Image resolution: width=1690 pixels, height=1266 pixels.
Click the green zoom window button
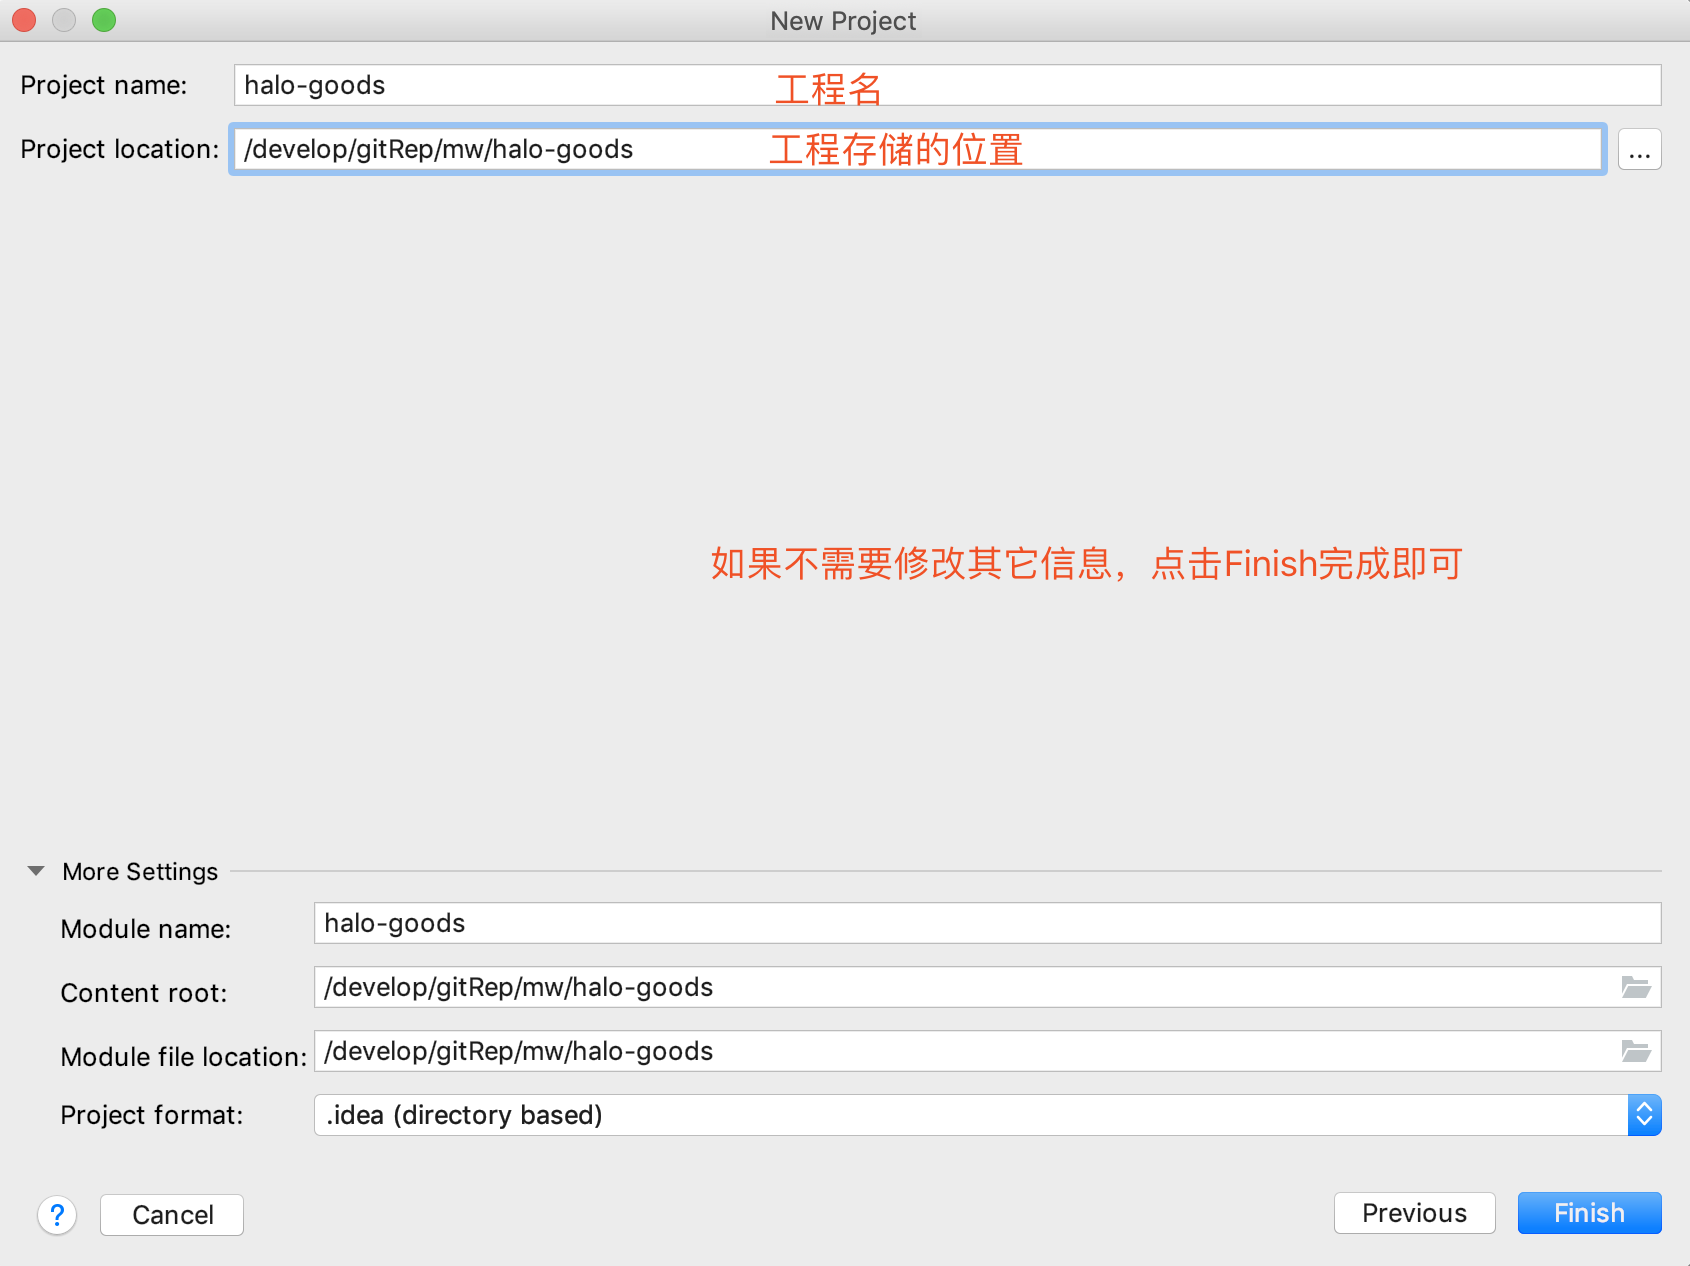104,20
